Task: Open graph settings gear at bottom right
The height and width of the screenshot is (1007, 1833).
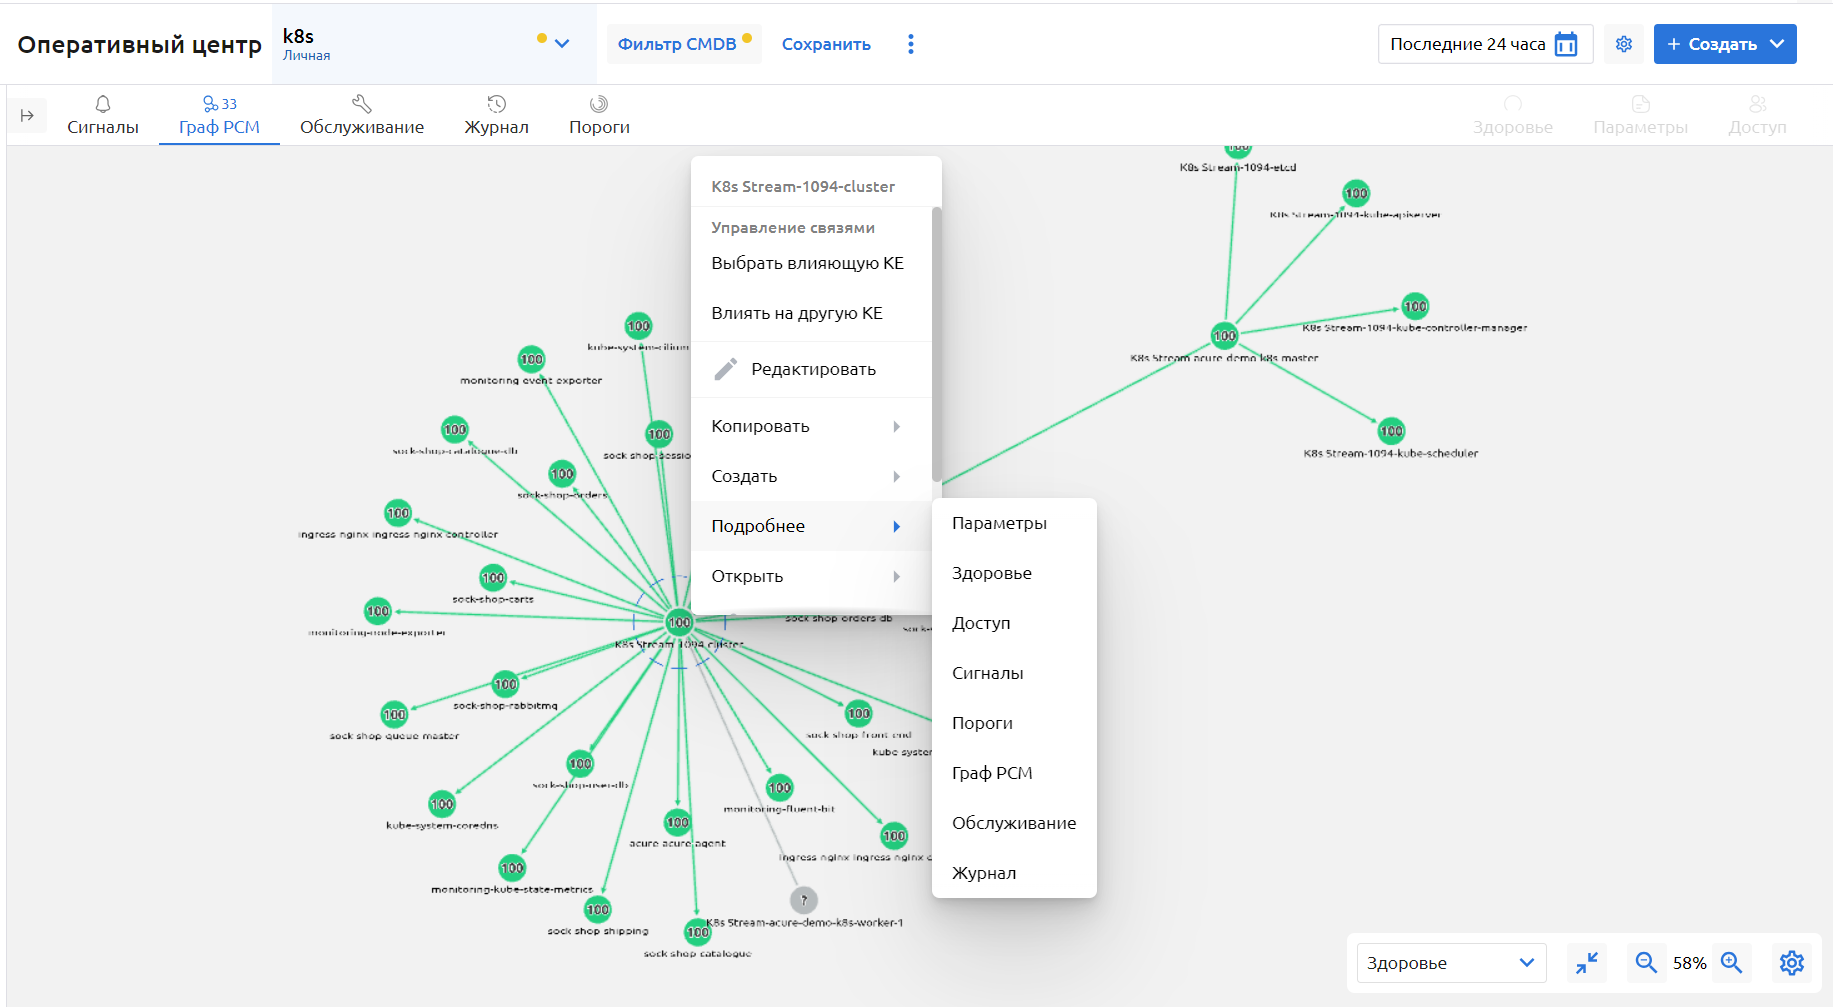Action: 1792,963
